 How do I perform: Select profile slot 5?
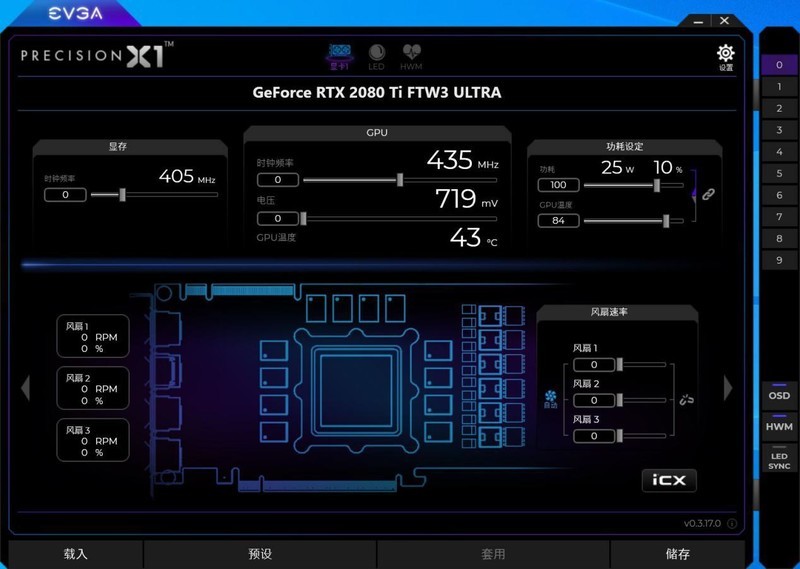779,174
